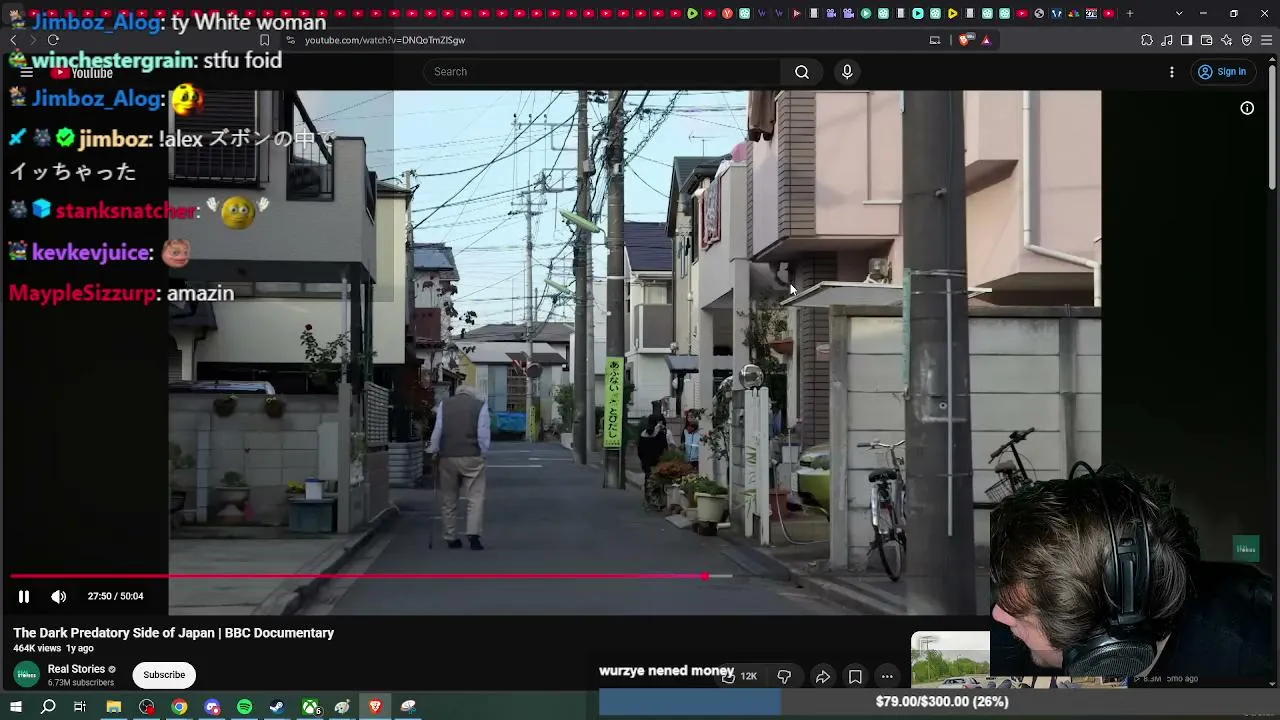Run search with the magnifier button
Screen dimensions: 1280x720
click(x=802, y=72)
